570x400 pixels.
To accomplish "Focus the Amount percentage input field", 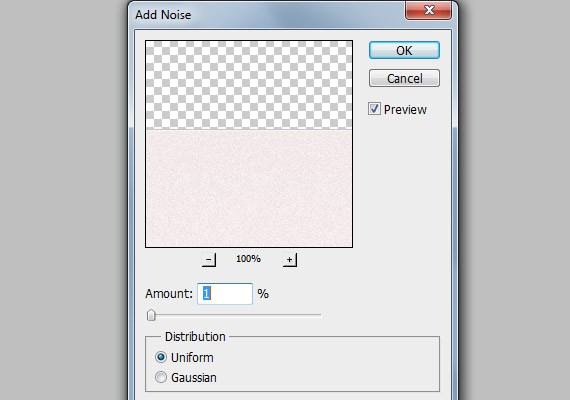I will pyautogui.click(x=225, y=293).
